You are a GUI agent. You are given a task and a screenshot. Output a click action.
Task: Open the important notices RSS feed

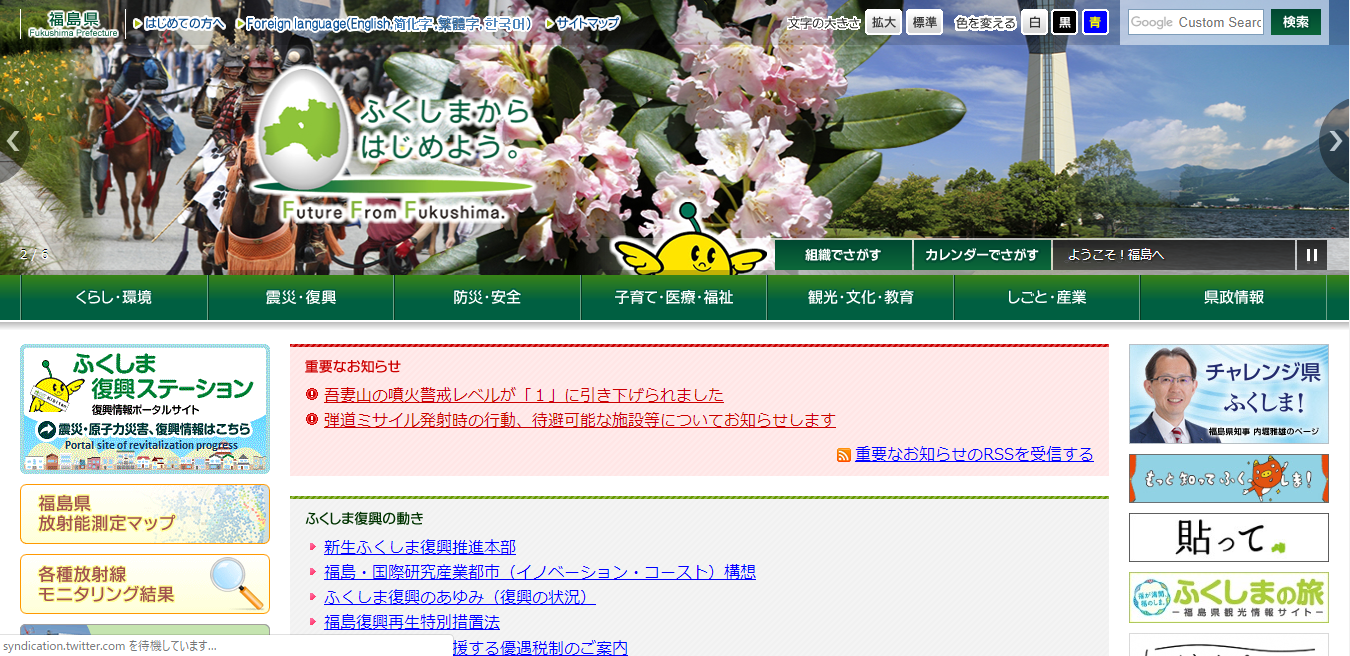973,454
